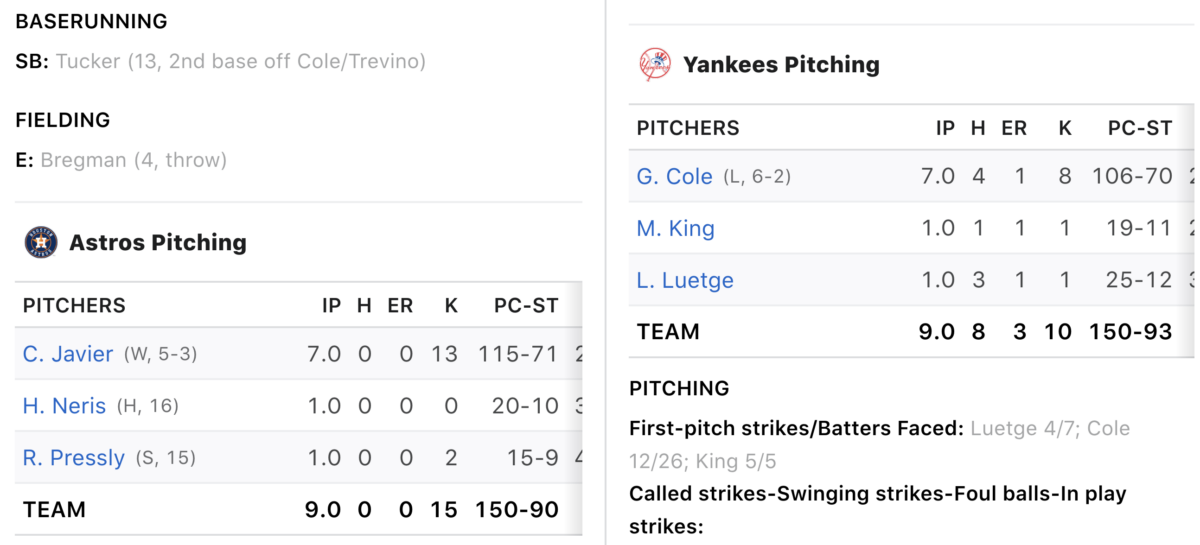Click the Yankees Pitching heading
Screen dimensions: 1200x545
tap(781, 65)
